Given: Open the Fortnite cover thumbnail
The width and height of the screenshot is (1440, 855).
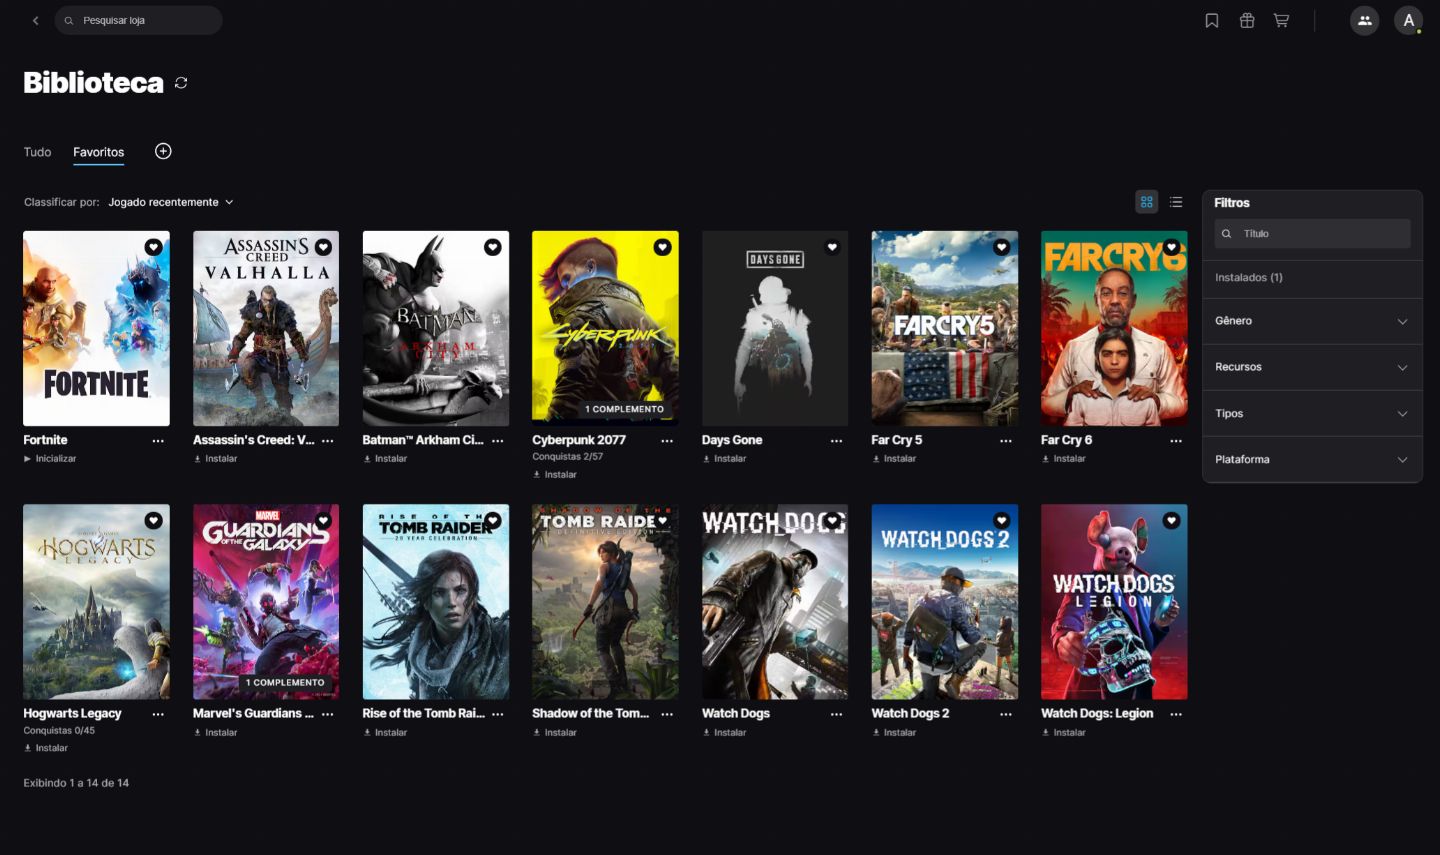Looking at the screenshot, I should click(x=96, y=329).
